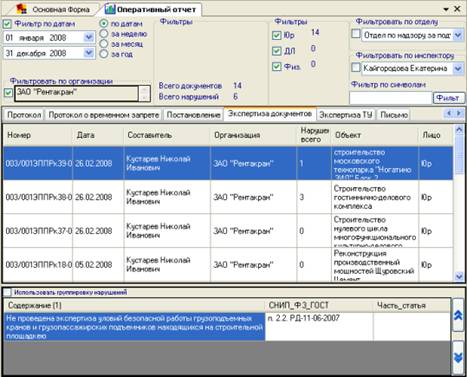Screen dimensions: 467x377
Task: Click the Фильт button
Action: (449, 98)
